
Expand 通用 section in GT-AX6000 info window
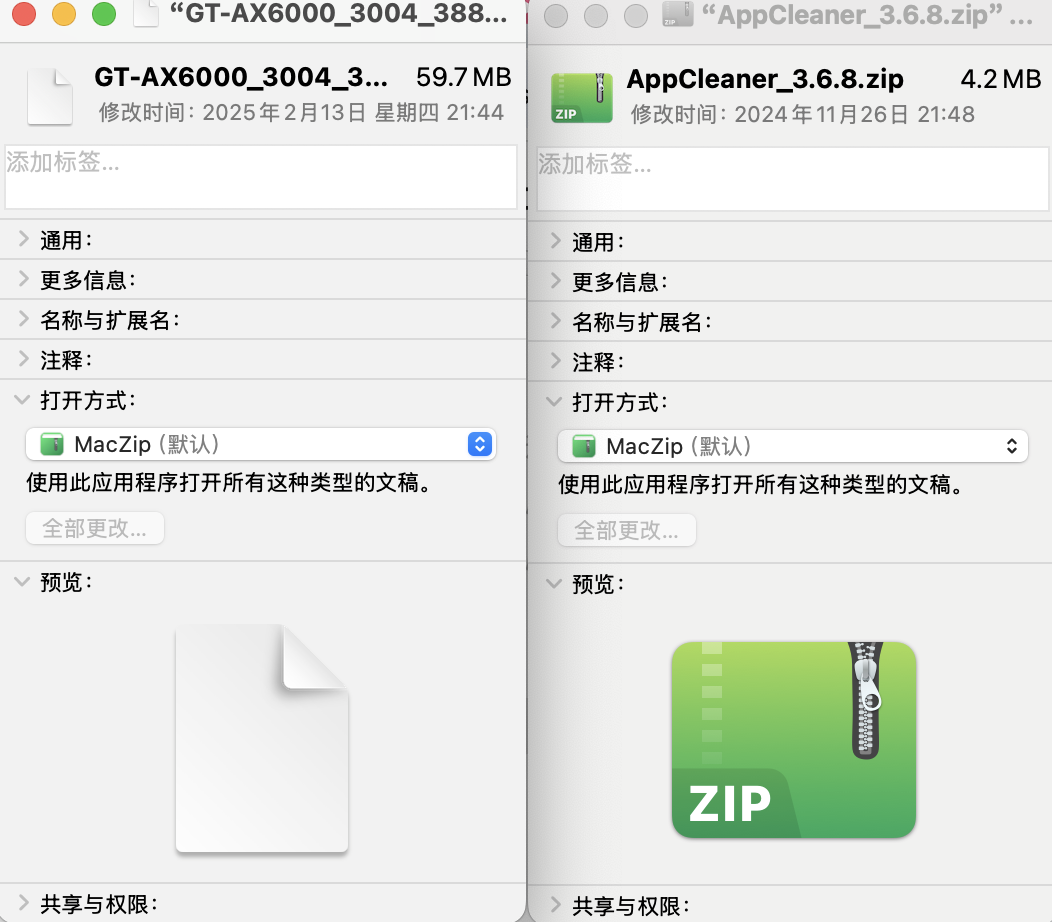click(x=23, y=239)
